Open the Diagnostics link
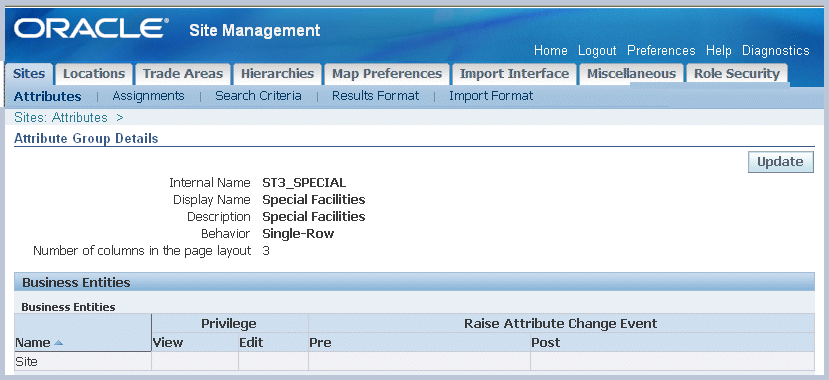The image size is (829, 380). pyautogui.click(x=776, y=51)
